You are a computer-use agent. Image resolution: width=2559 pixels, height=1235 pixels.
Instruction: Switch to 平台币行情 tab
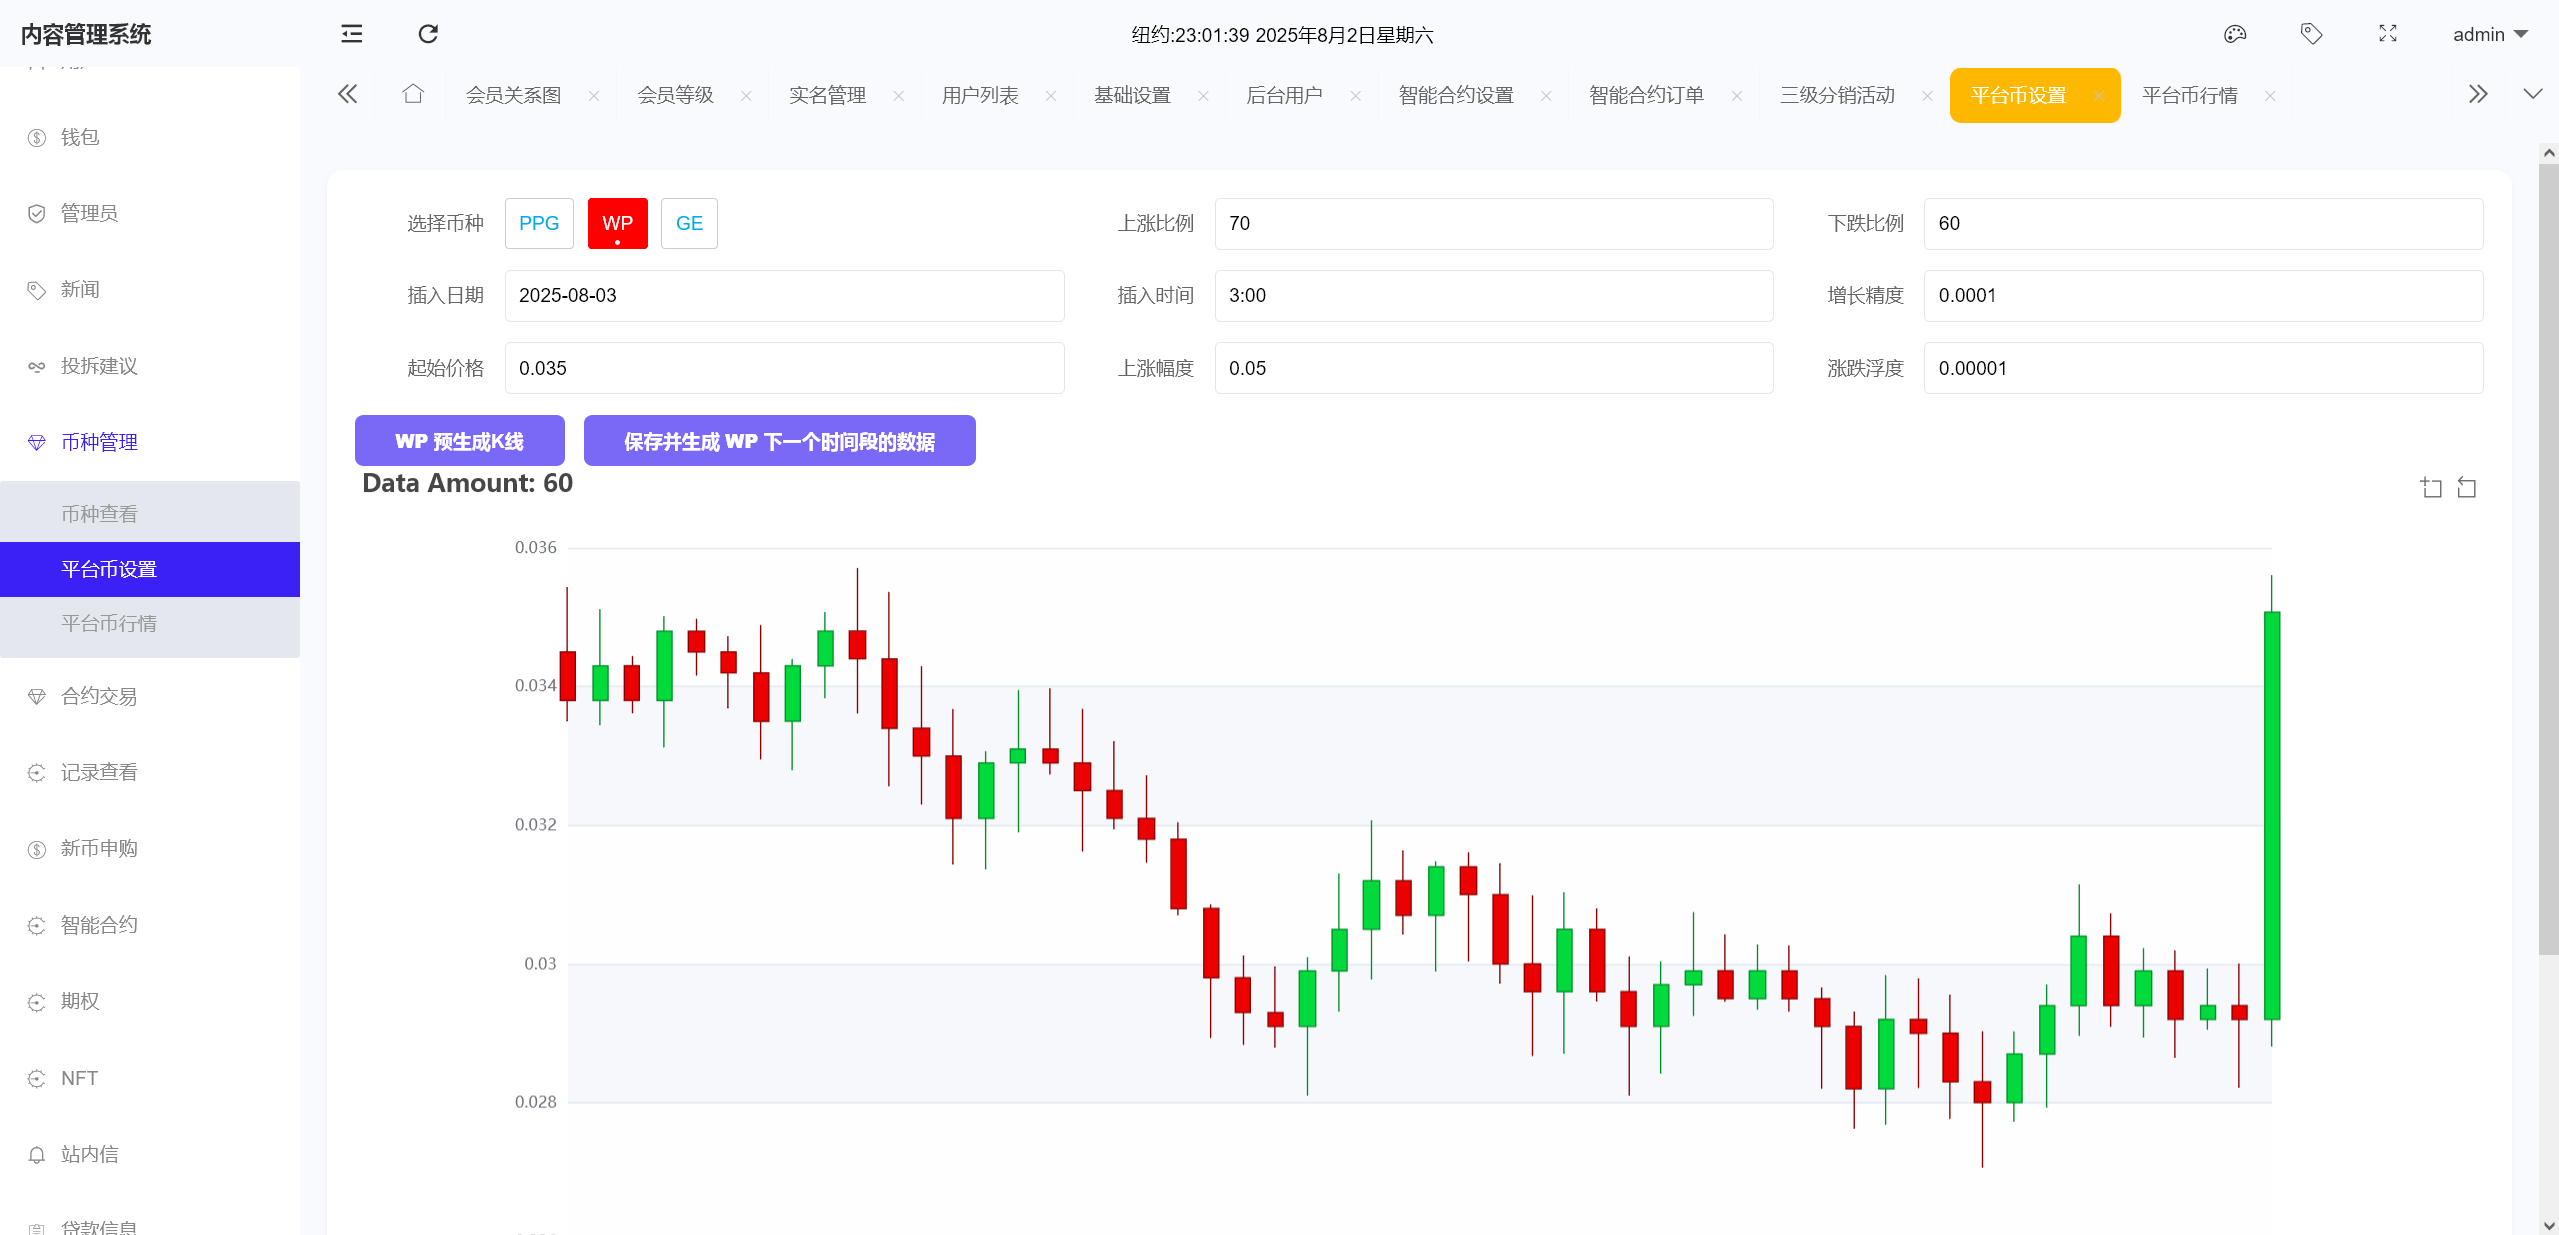(2189, 95)
